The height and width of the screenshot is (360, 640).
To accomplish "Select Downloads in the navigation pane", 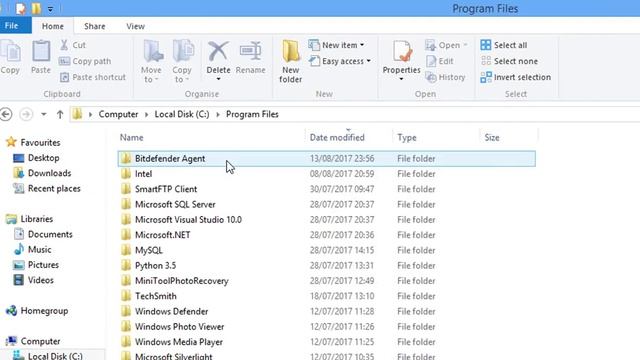I will tap(42, 173).
